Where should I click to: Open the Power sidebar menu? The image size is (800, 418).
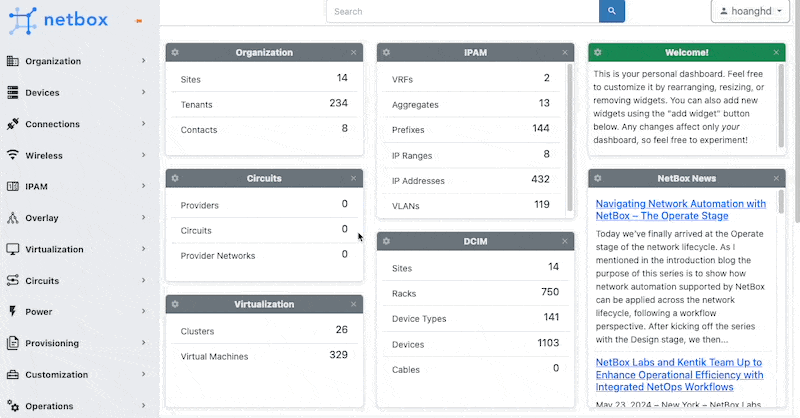(x=77, y=312)
